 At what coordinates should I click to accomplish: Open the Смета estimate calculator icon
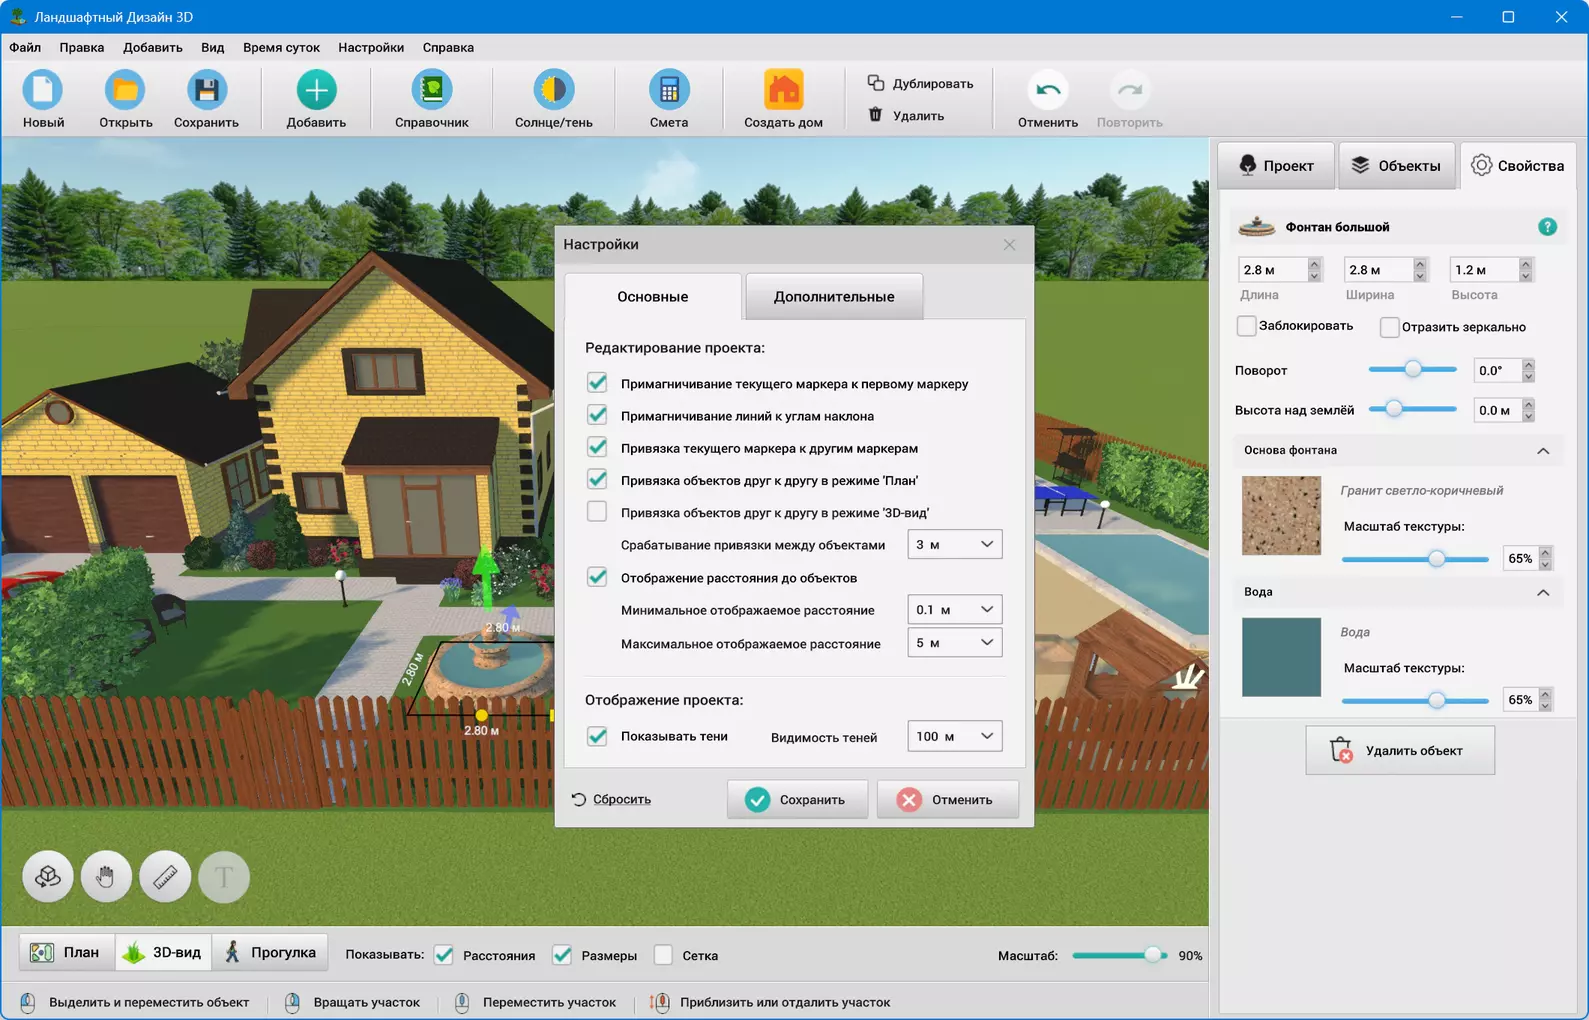(669, 90)
